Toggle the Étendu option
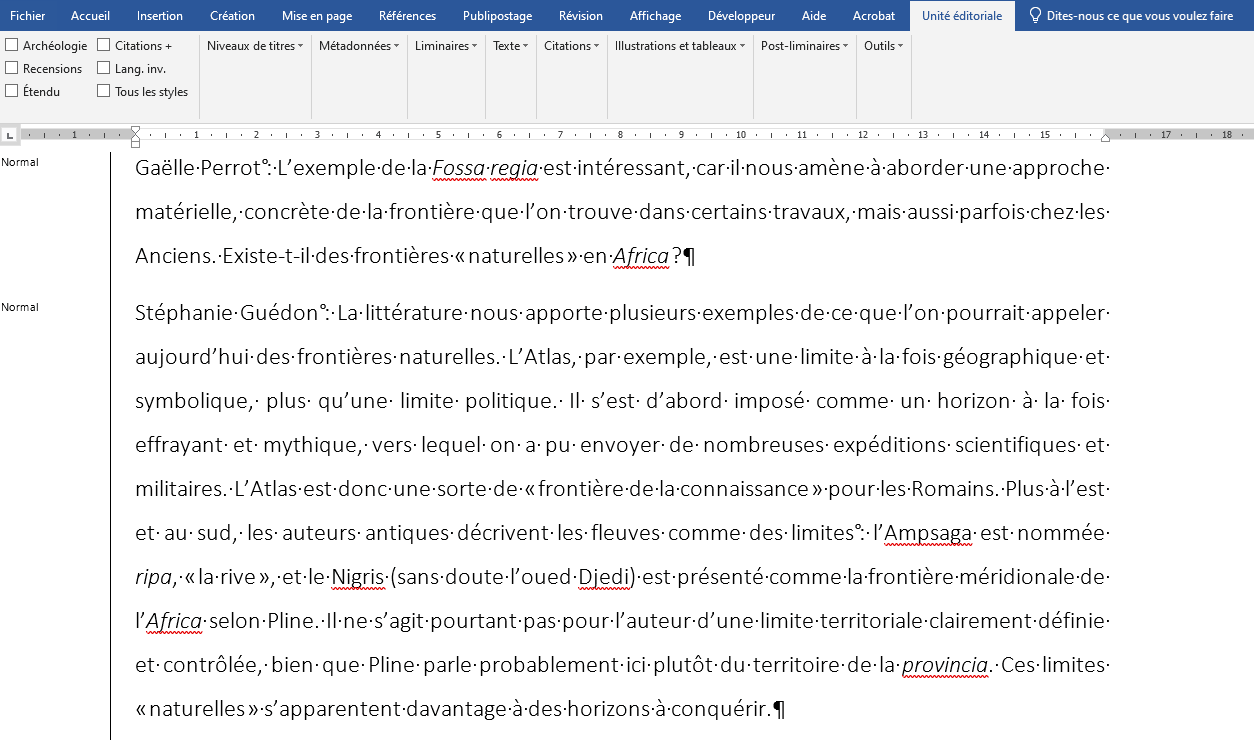Image resolution: width=1254 pixels, height=740 pixels. 12,91
